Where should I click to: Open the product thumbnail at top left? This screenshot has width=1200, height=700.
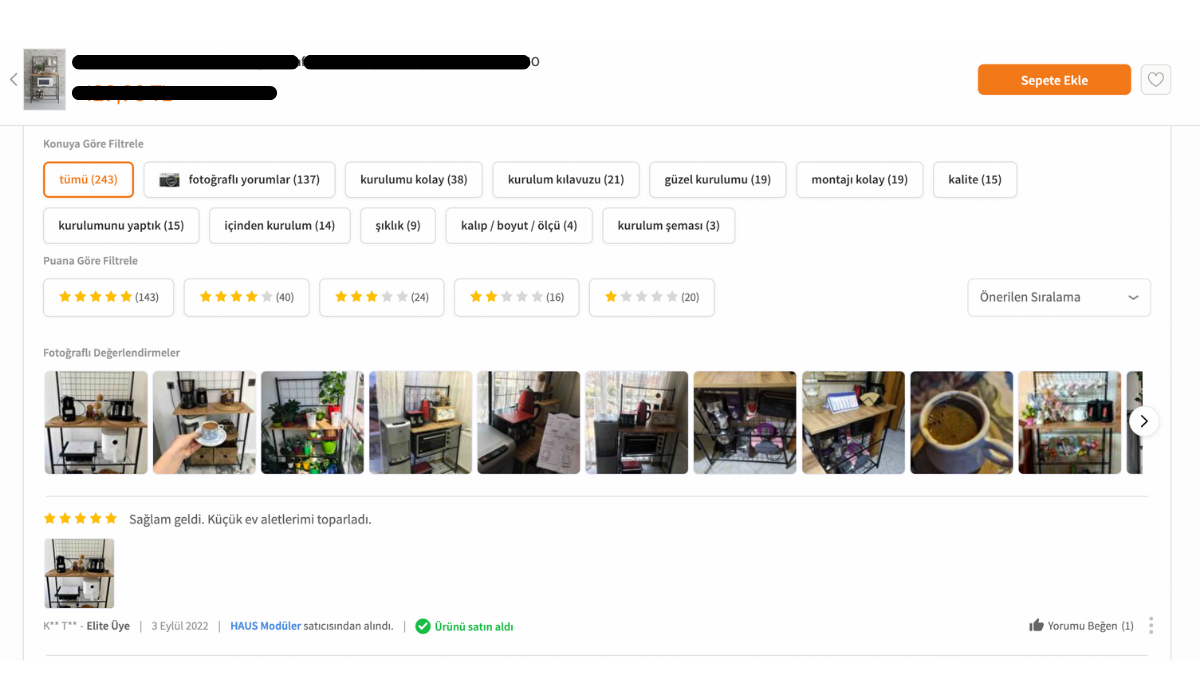click(44, 79)
